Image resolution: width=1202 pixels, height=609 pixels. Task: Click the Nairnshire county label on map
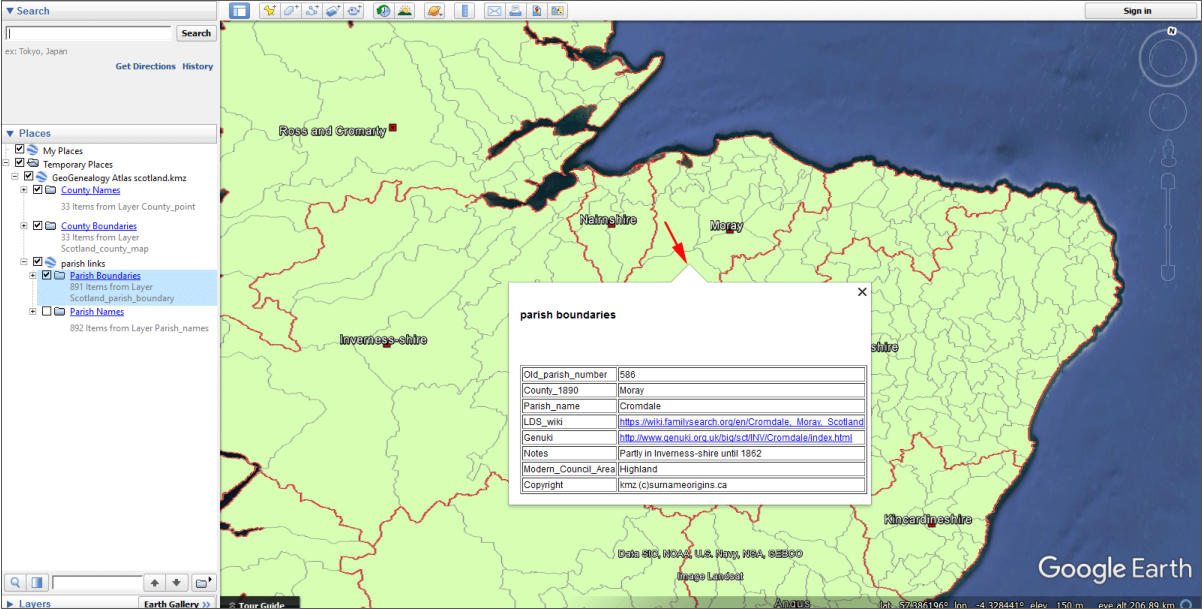pos(608,220)
